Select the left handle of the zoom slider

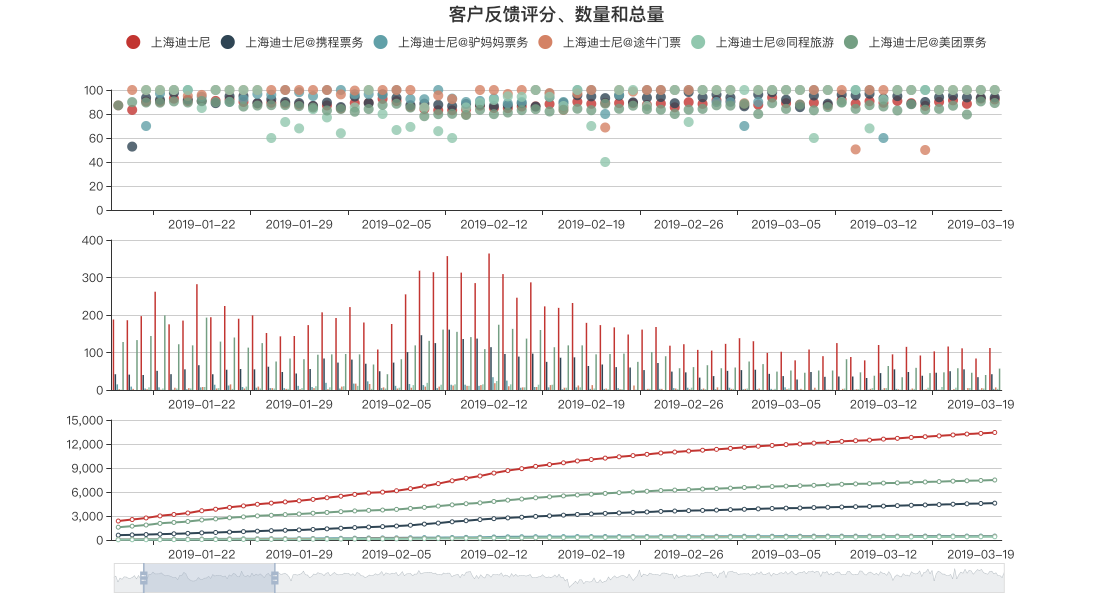pos(143,579)
